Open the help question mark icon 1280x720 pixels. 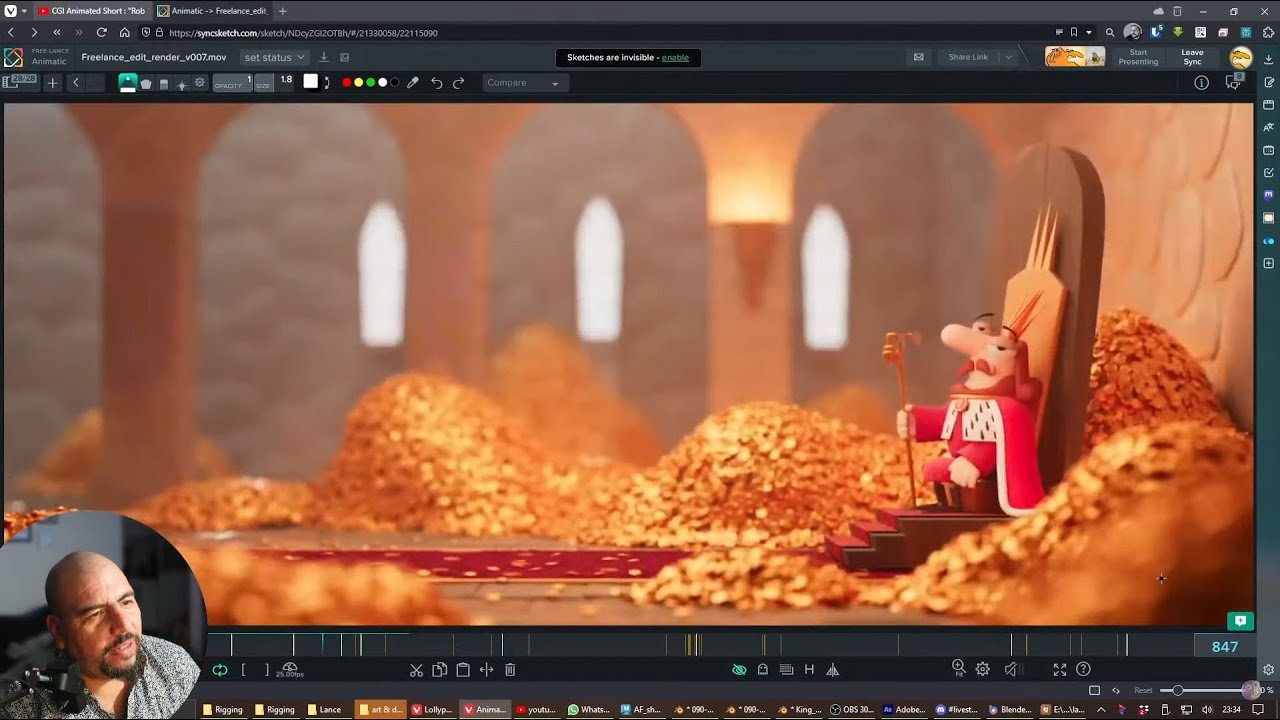[x=1083, y=670]
